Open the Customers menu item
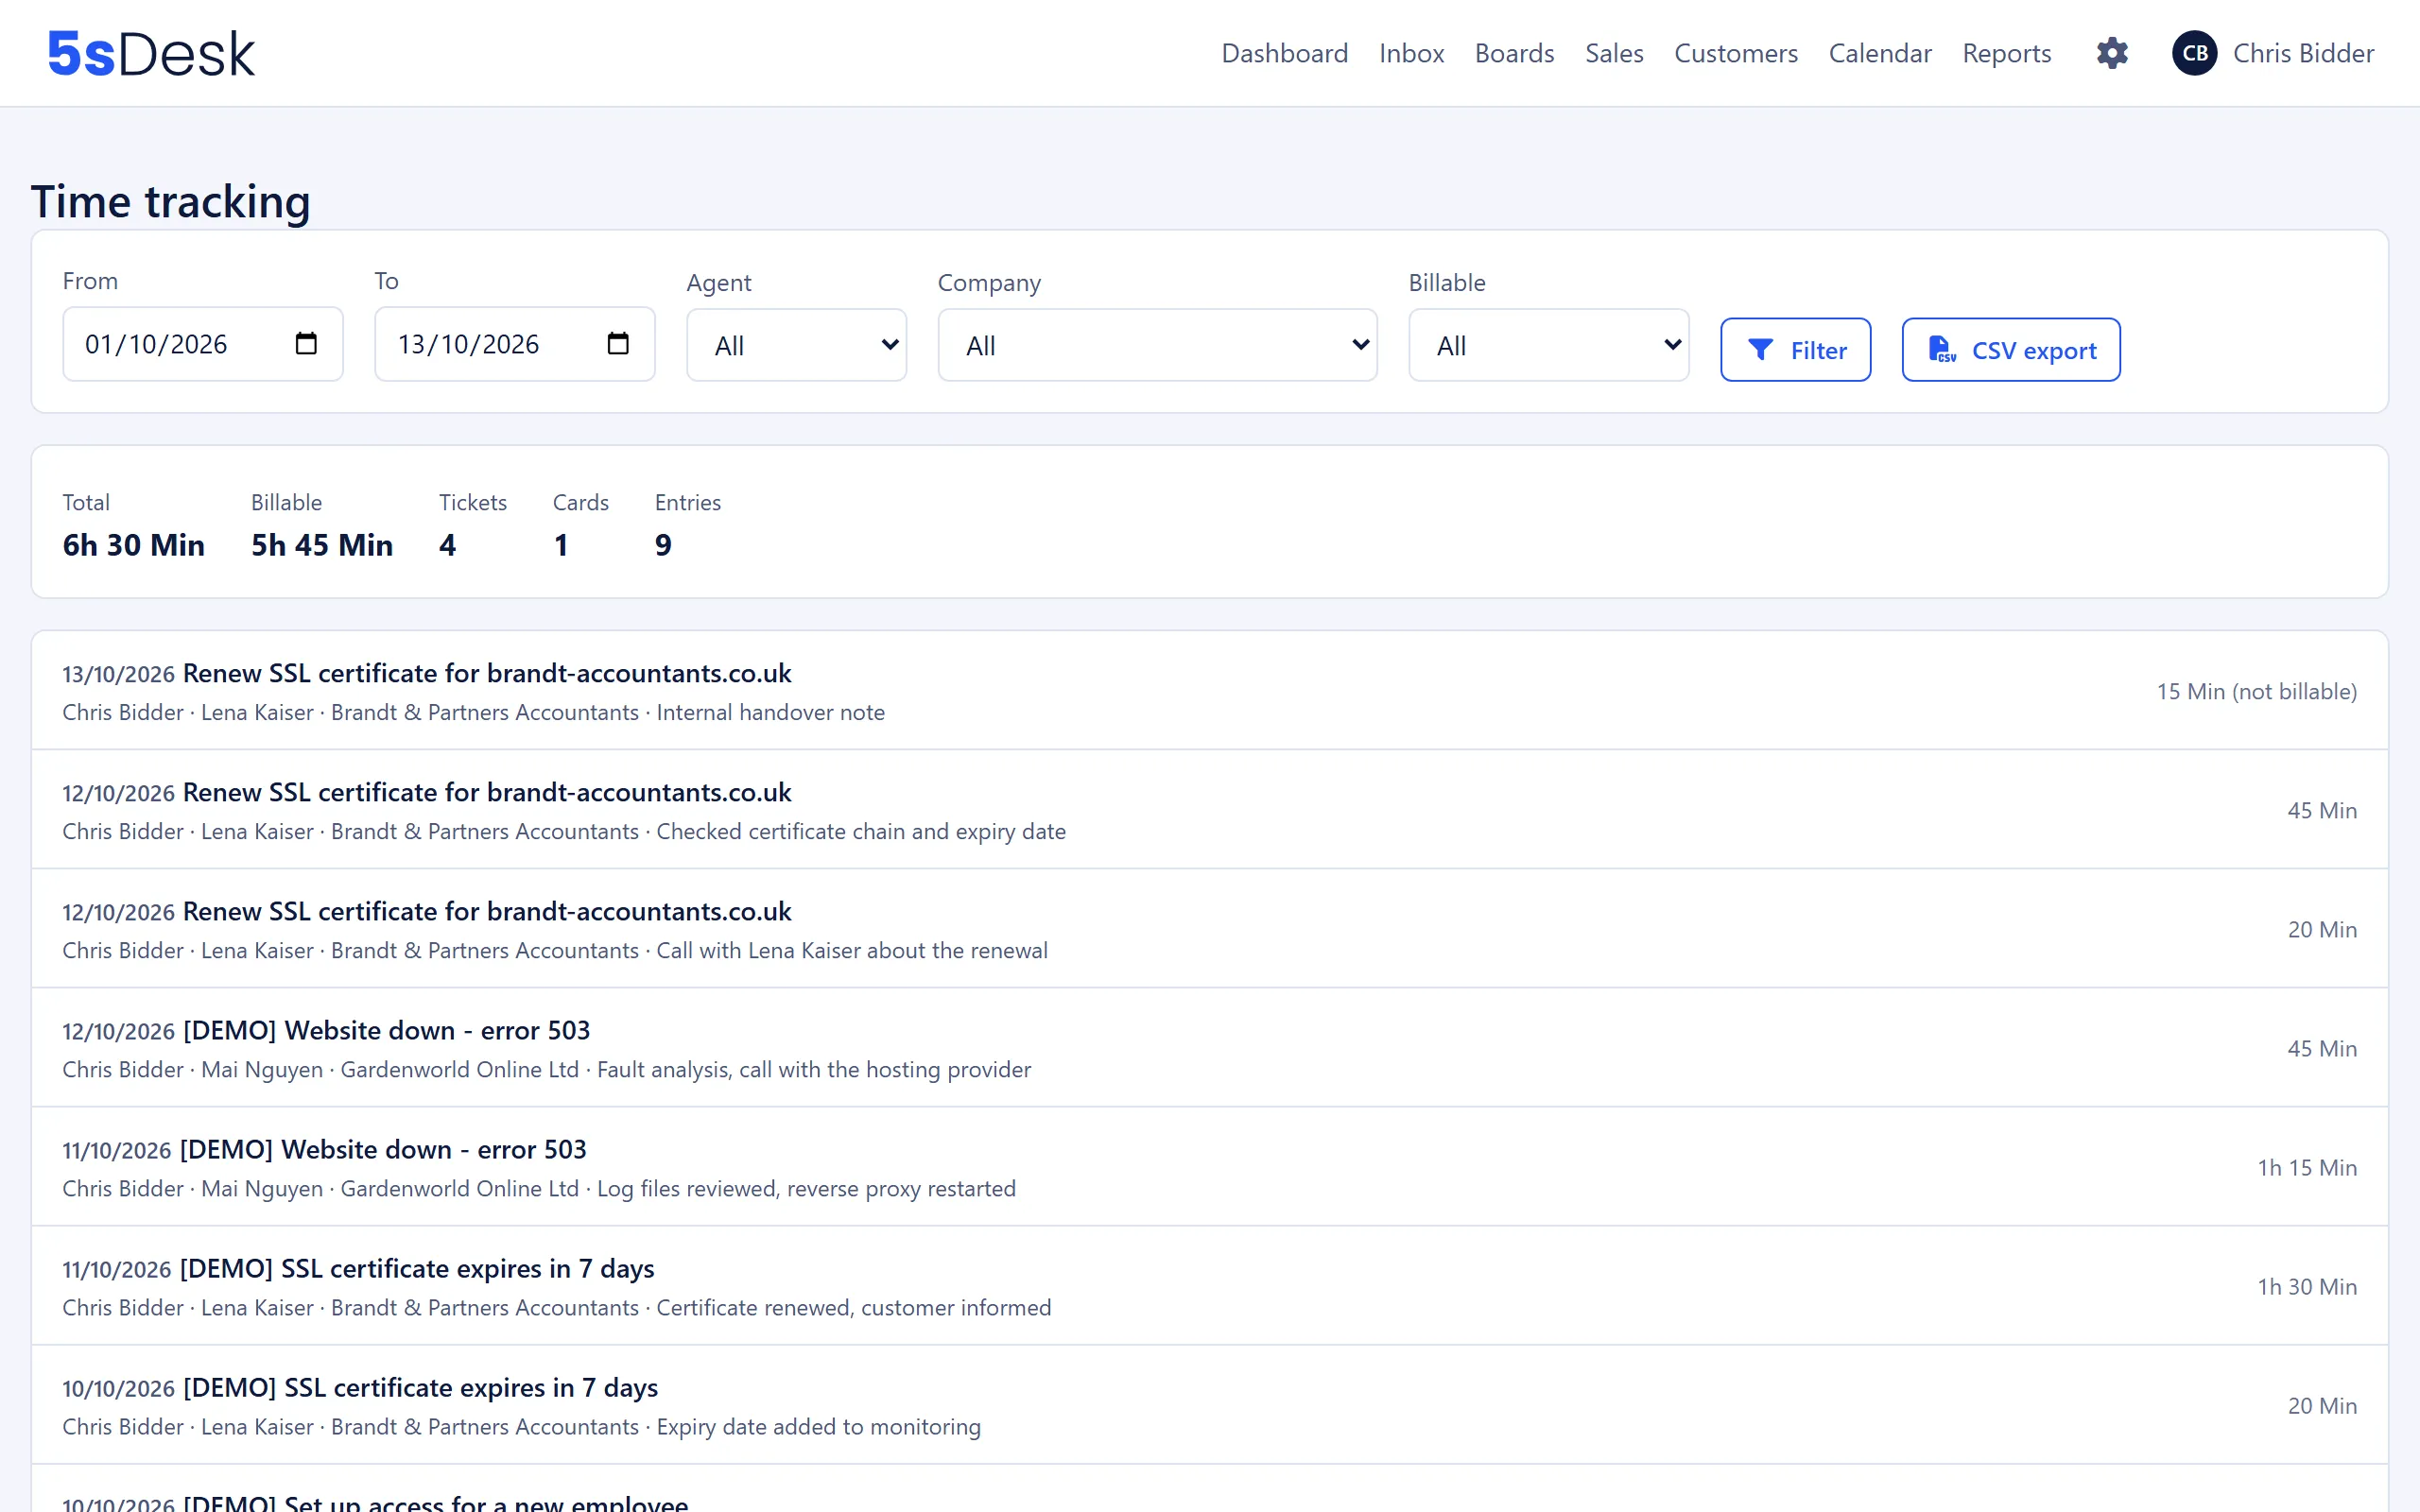The width and height of the screenshot is (2420, 1512). pyautogui.click(x=1735, y=53)
